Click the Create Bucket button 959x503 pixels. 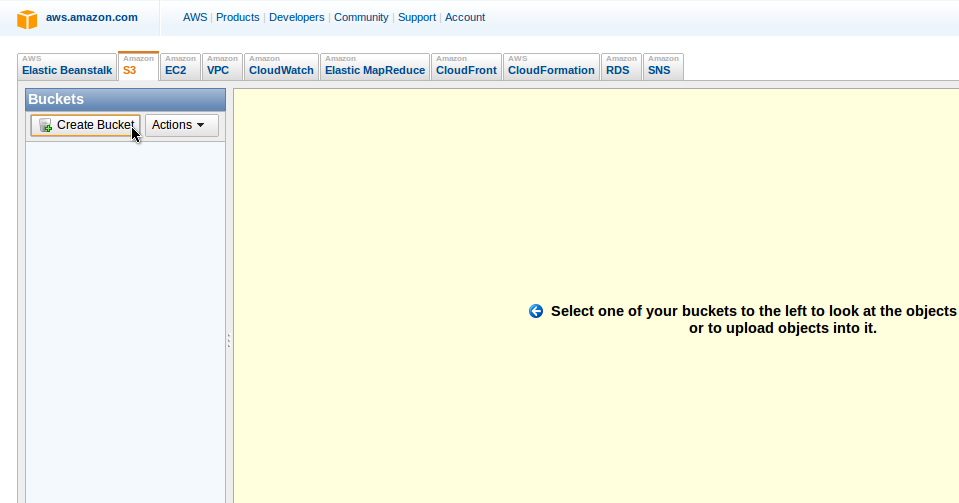85,125
